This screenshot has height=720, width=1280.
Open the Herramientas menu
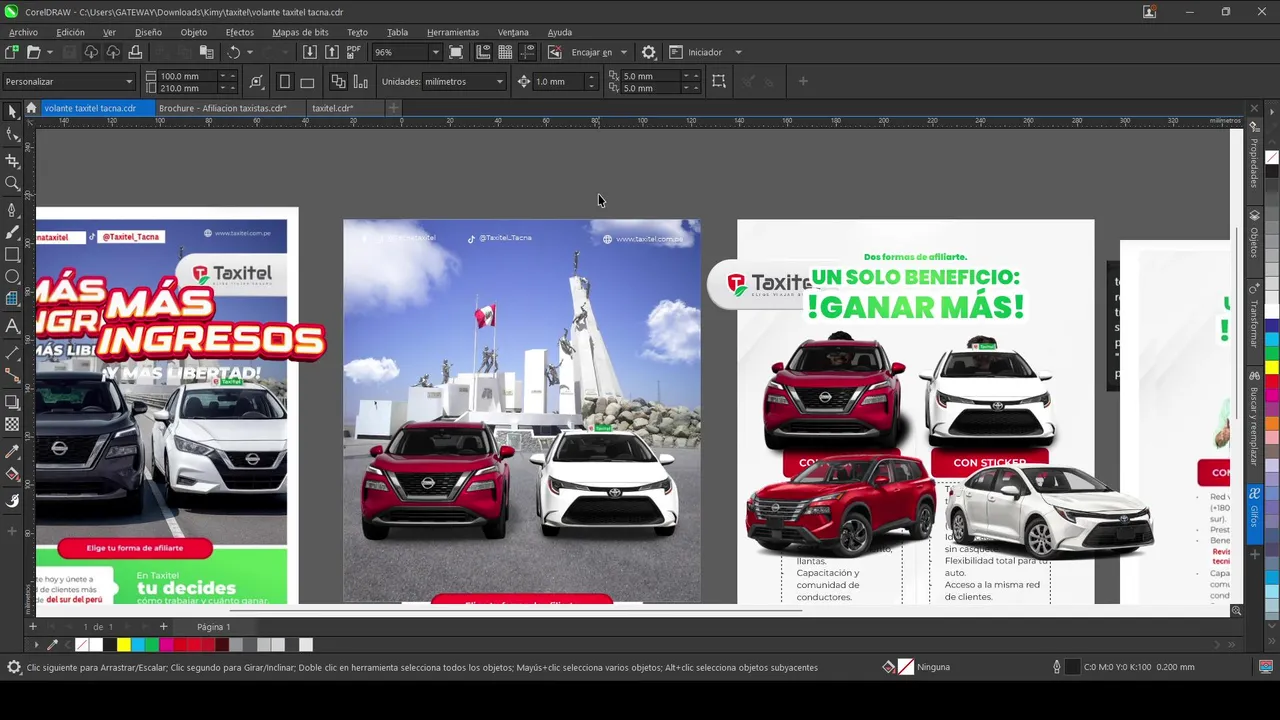(453, 32)
